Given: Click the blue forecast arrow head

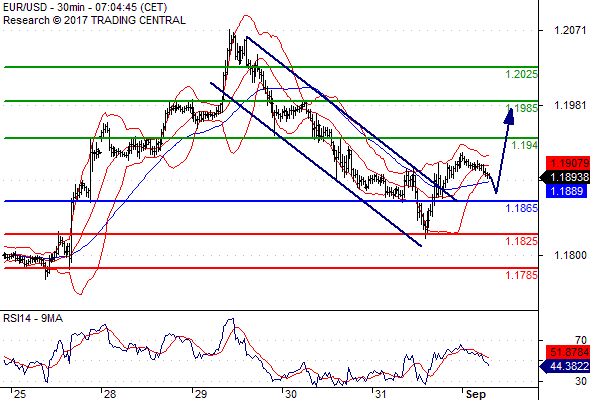Looking at the screenshot, I should (509, 116).
